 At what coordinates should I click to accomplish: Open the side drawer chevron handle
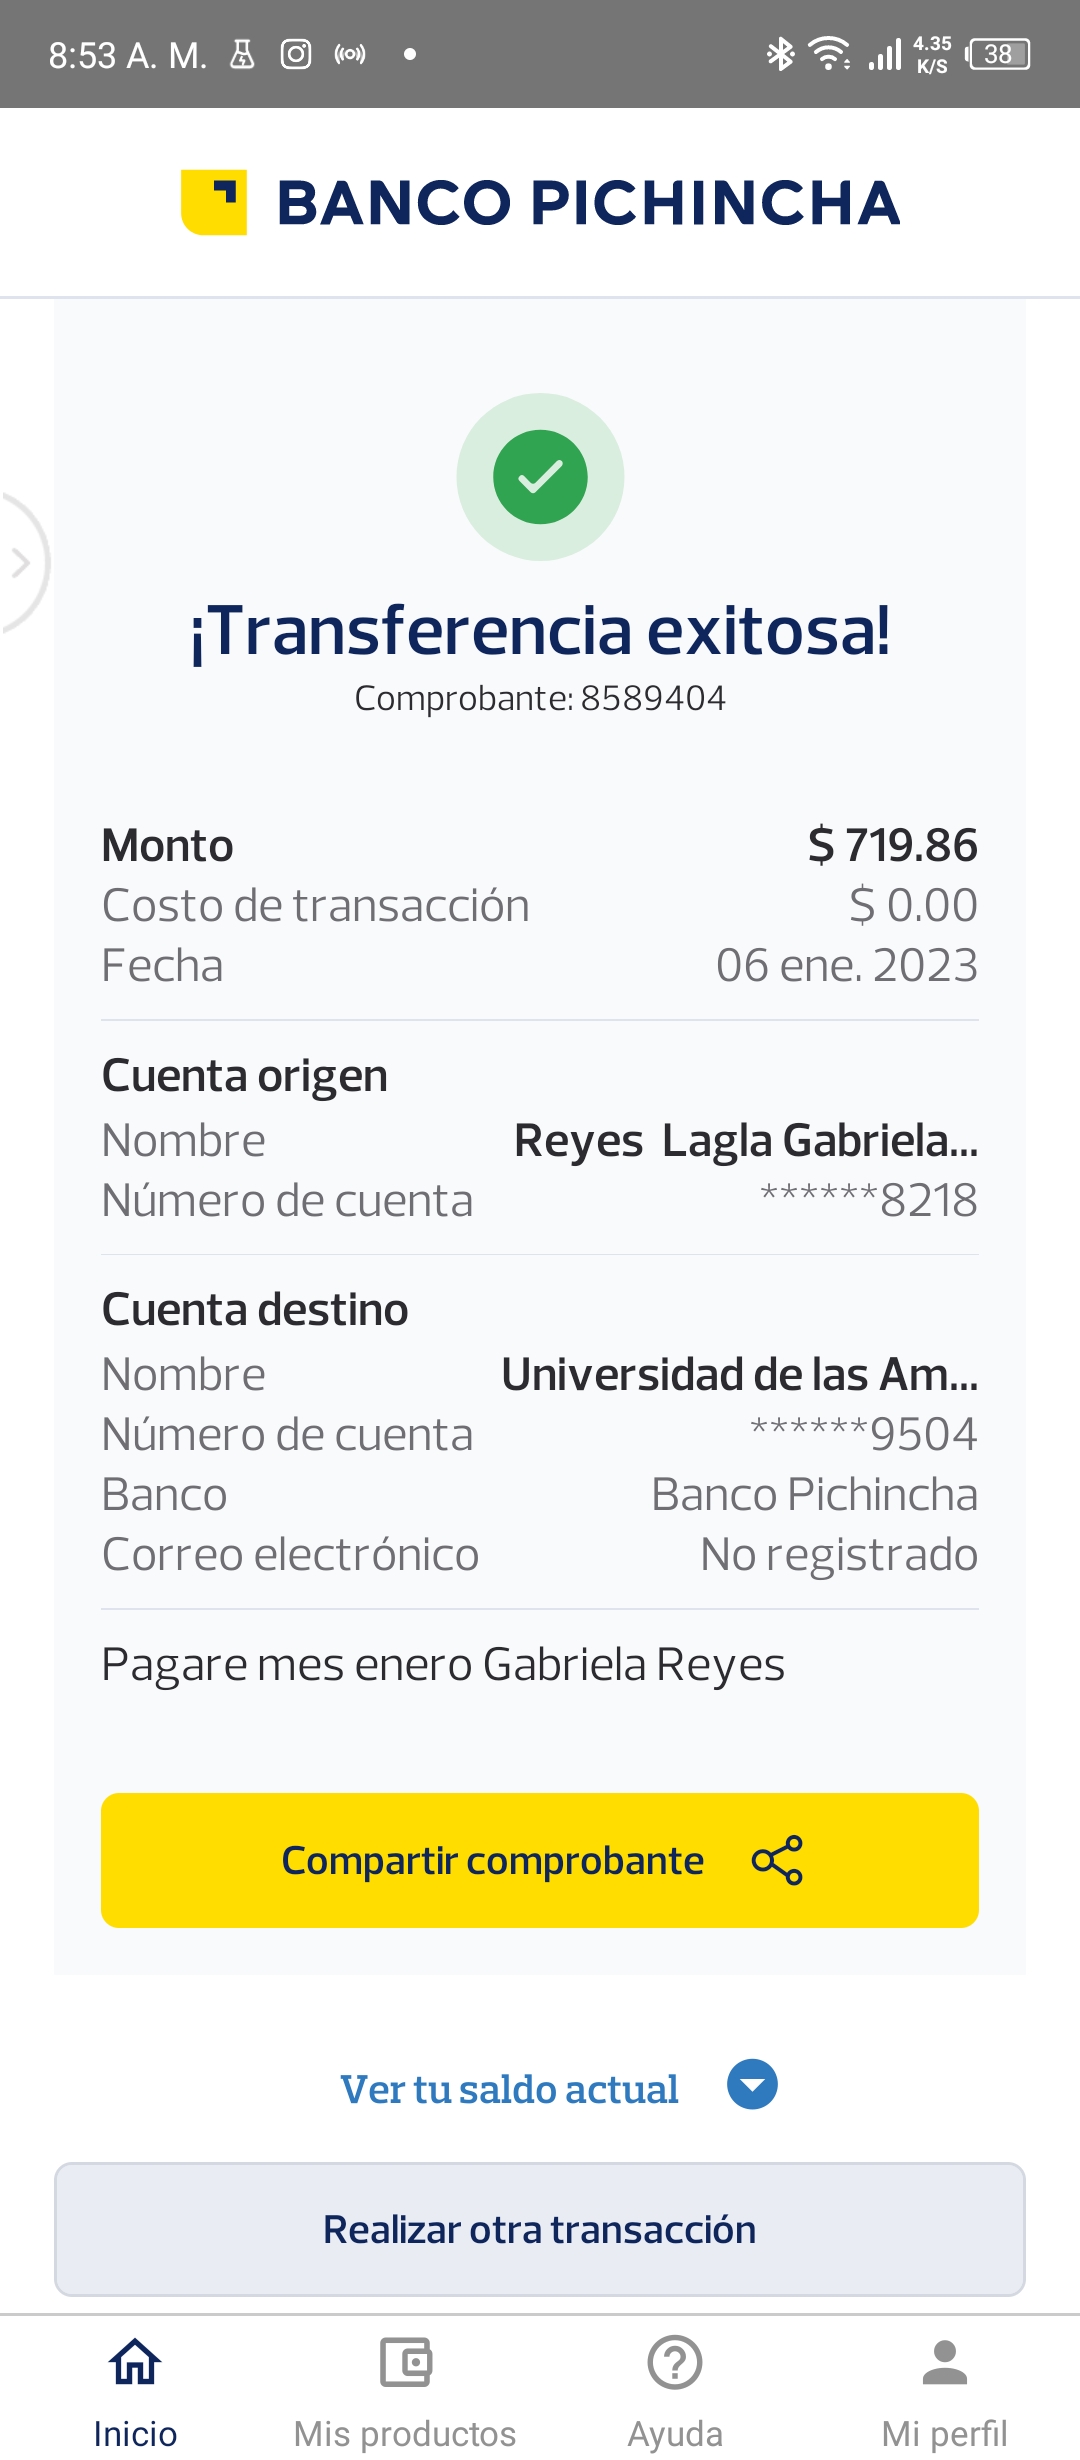20,563
